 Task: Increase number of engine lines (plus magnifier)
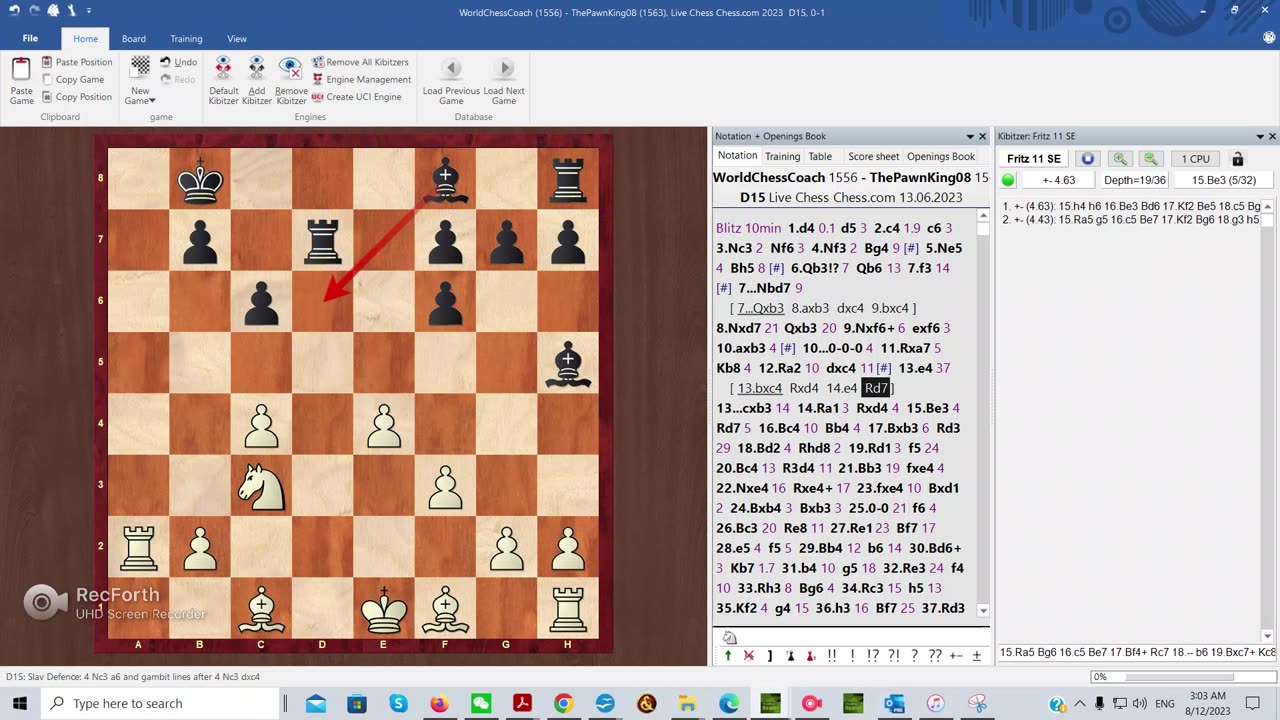1120,159
